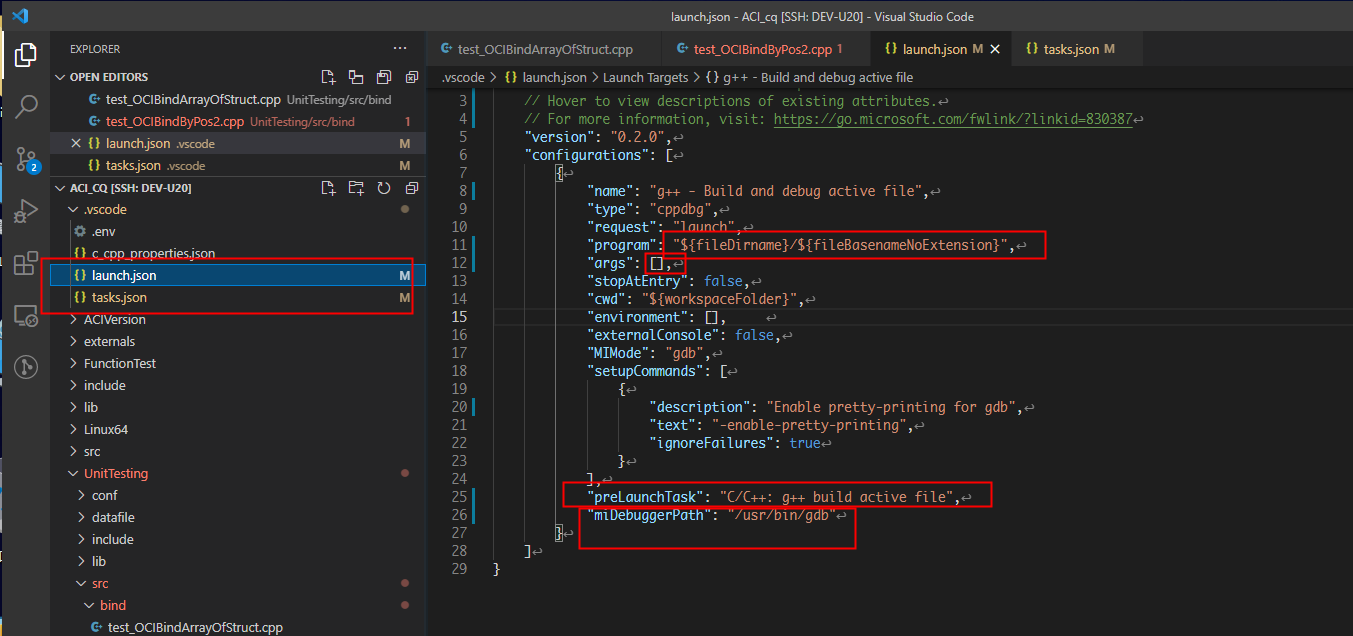Click line number 15 in gutter
Screen dimensions: 1353x636
458,317
